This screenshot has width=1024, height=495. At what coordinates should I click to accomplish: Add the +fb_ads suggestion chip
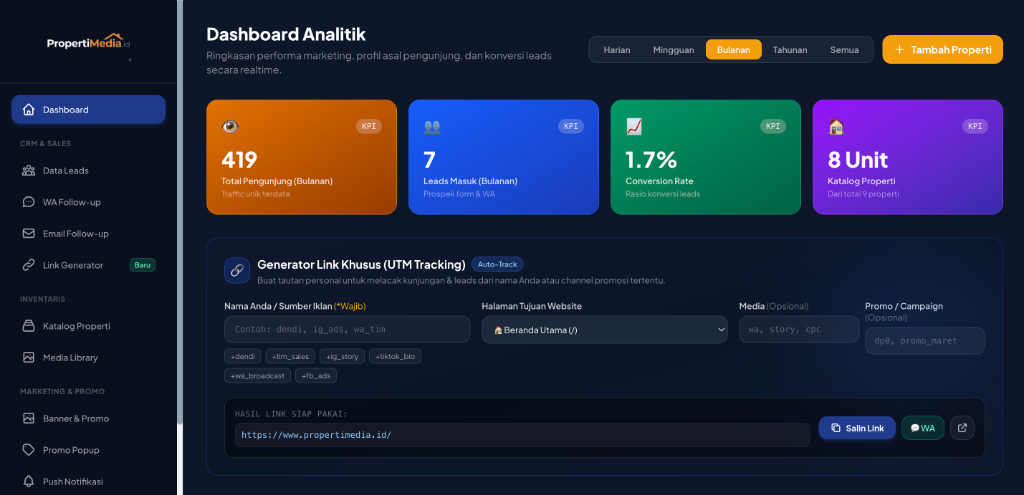(316, 375)
